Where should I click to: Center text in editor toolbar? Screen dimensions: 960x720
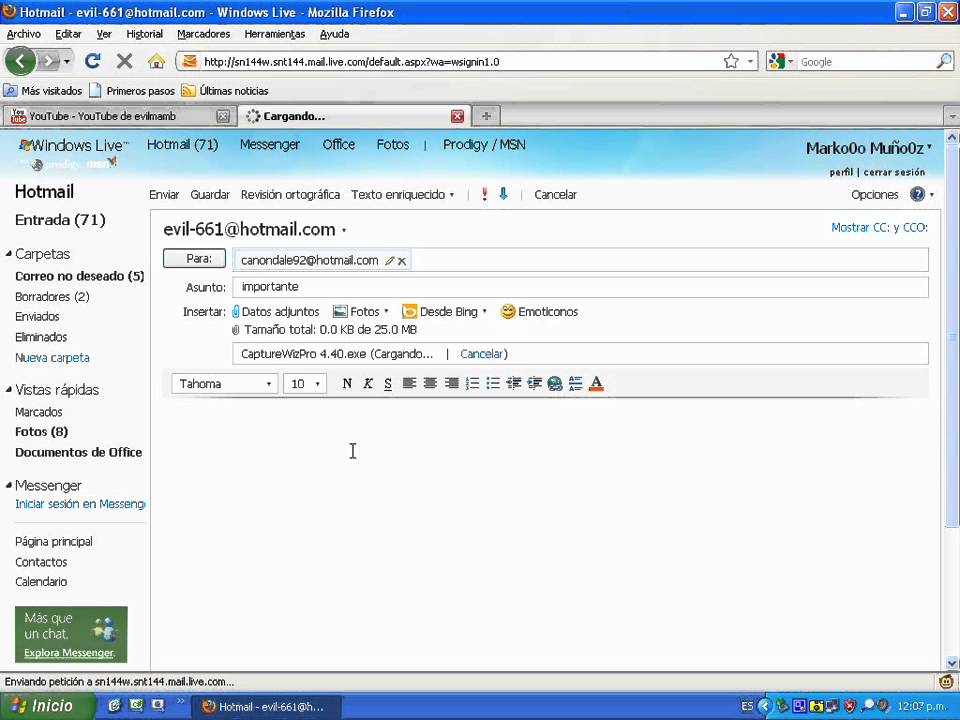click(x=430, y=383)
